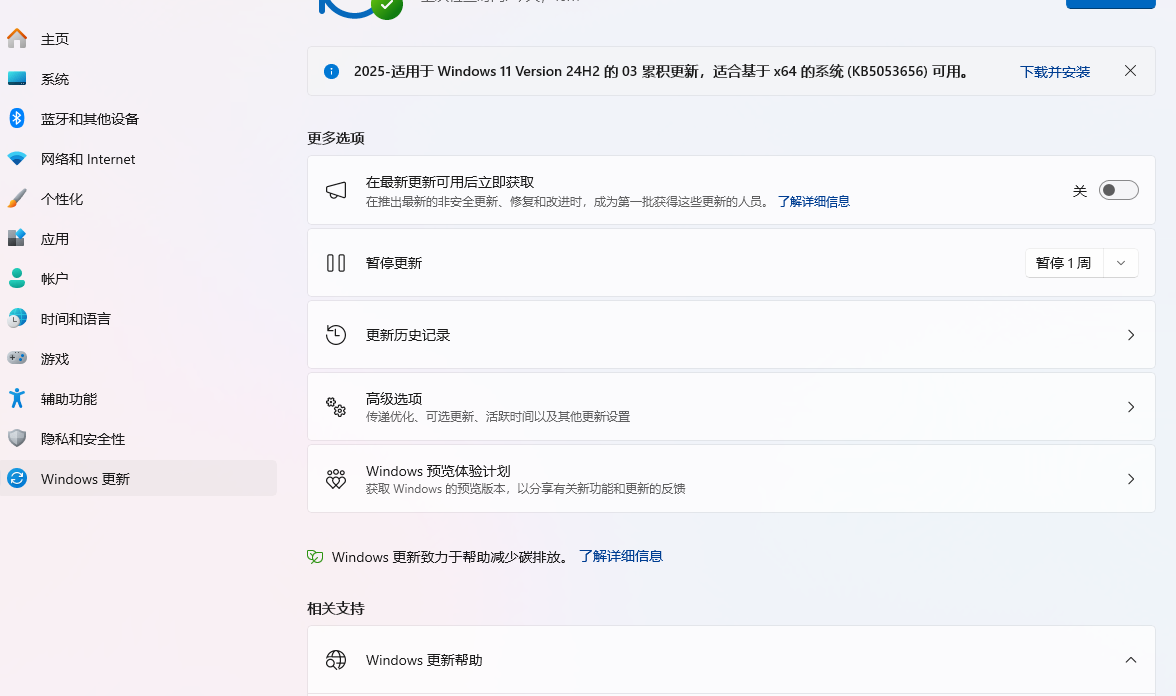
Task: Click the 更新历史记录 row title
Action: pyautogui.click(x=408, y=335)
